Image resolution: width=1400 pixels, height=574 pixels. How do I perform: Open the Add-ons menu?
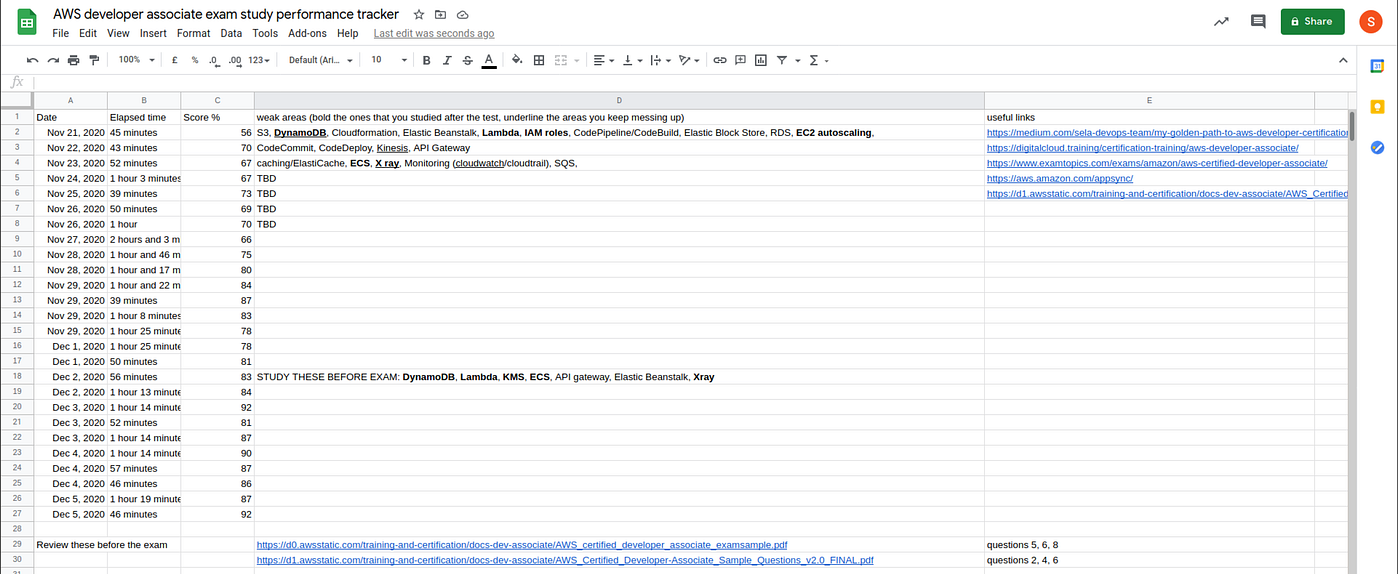(x=307, y=33)
